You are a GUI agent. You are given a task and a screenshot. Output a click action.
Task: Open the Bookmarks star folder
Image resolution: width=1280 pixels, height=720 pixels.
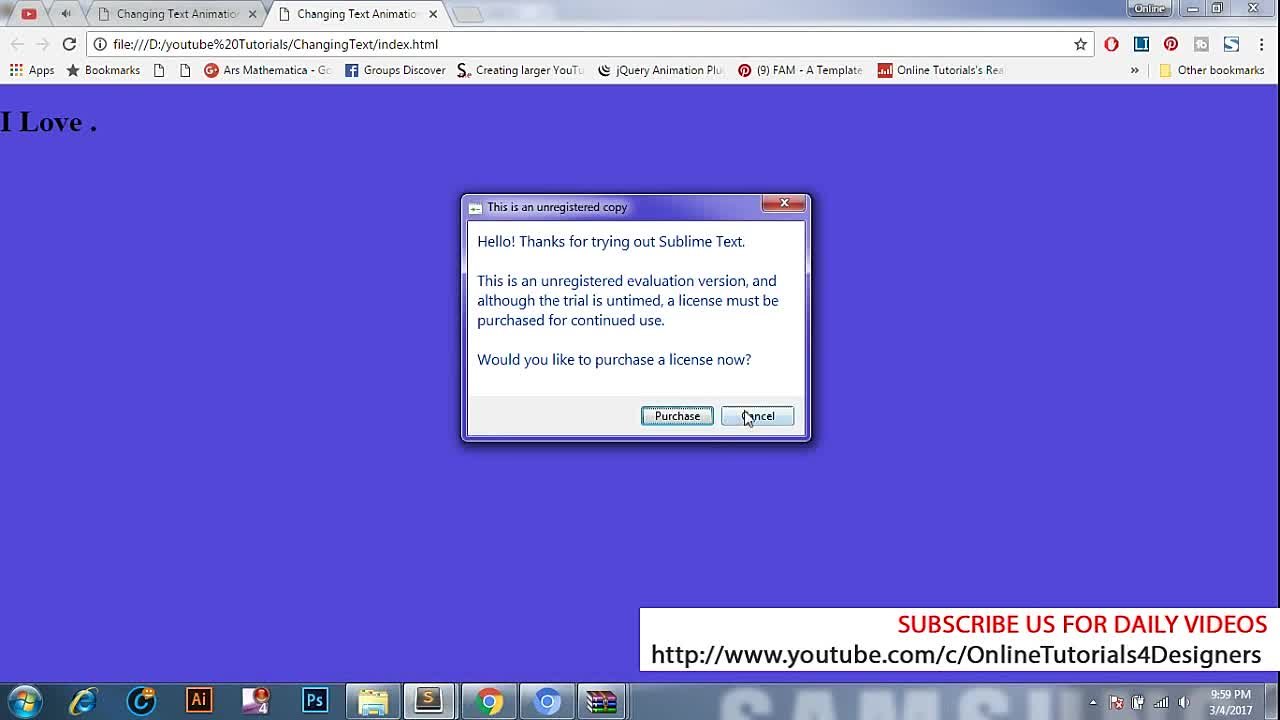[x=103, y=70]
